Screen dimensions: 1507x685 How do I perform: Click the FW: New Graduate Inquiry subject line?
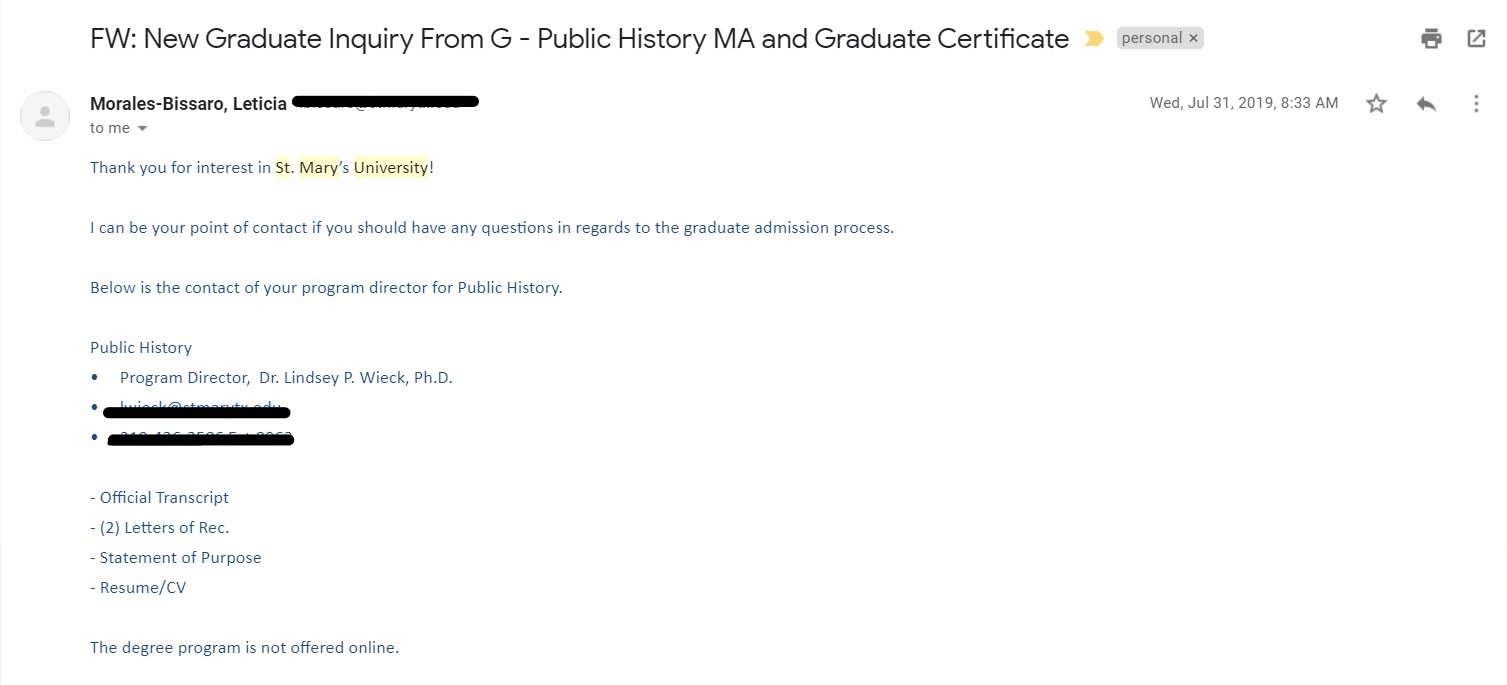[579, 39]
